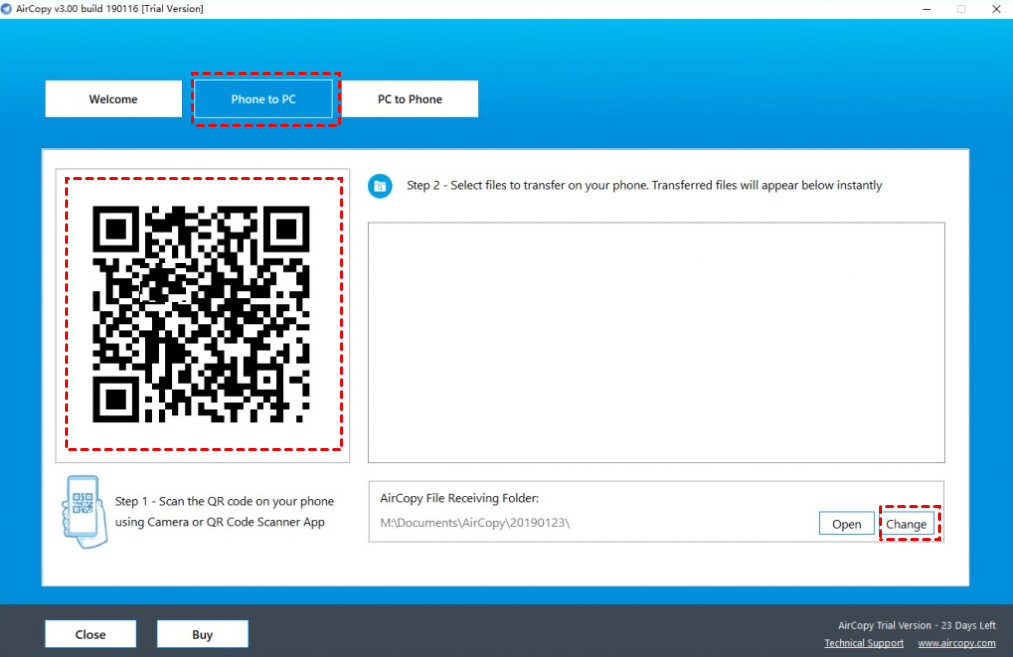Change the file receiving folder
Viewport: 1013px width, 657px height.
pos(906,524)
